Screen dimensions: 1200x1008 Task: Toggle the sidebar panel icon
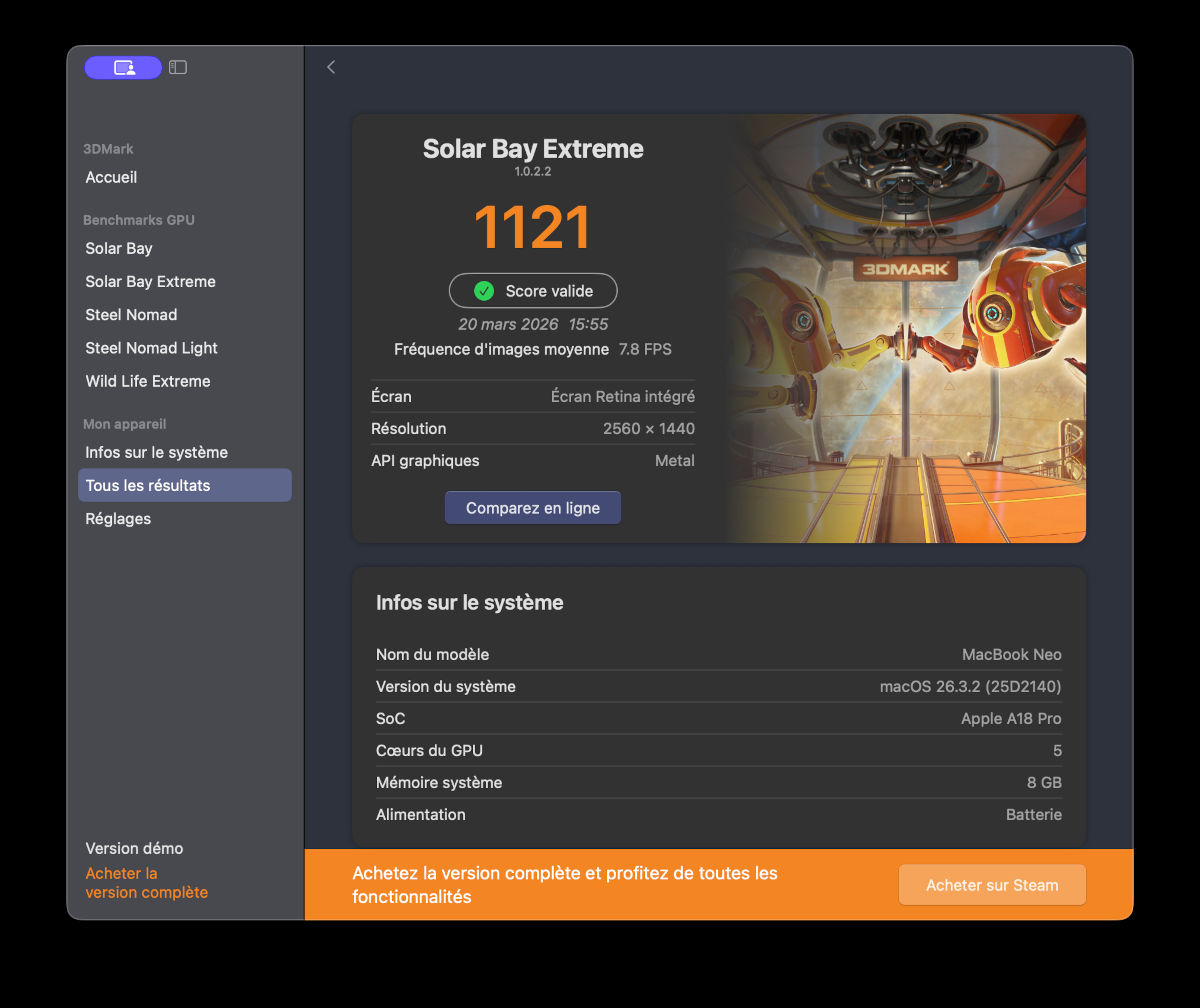tap(178, 67)
